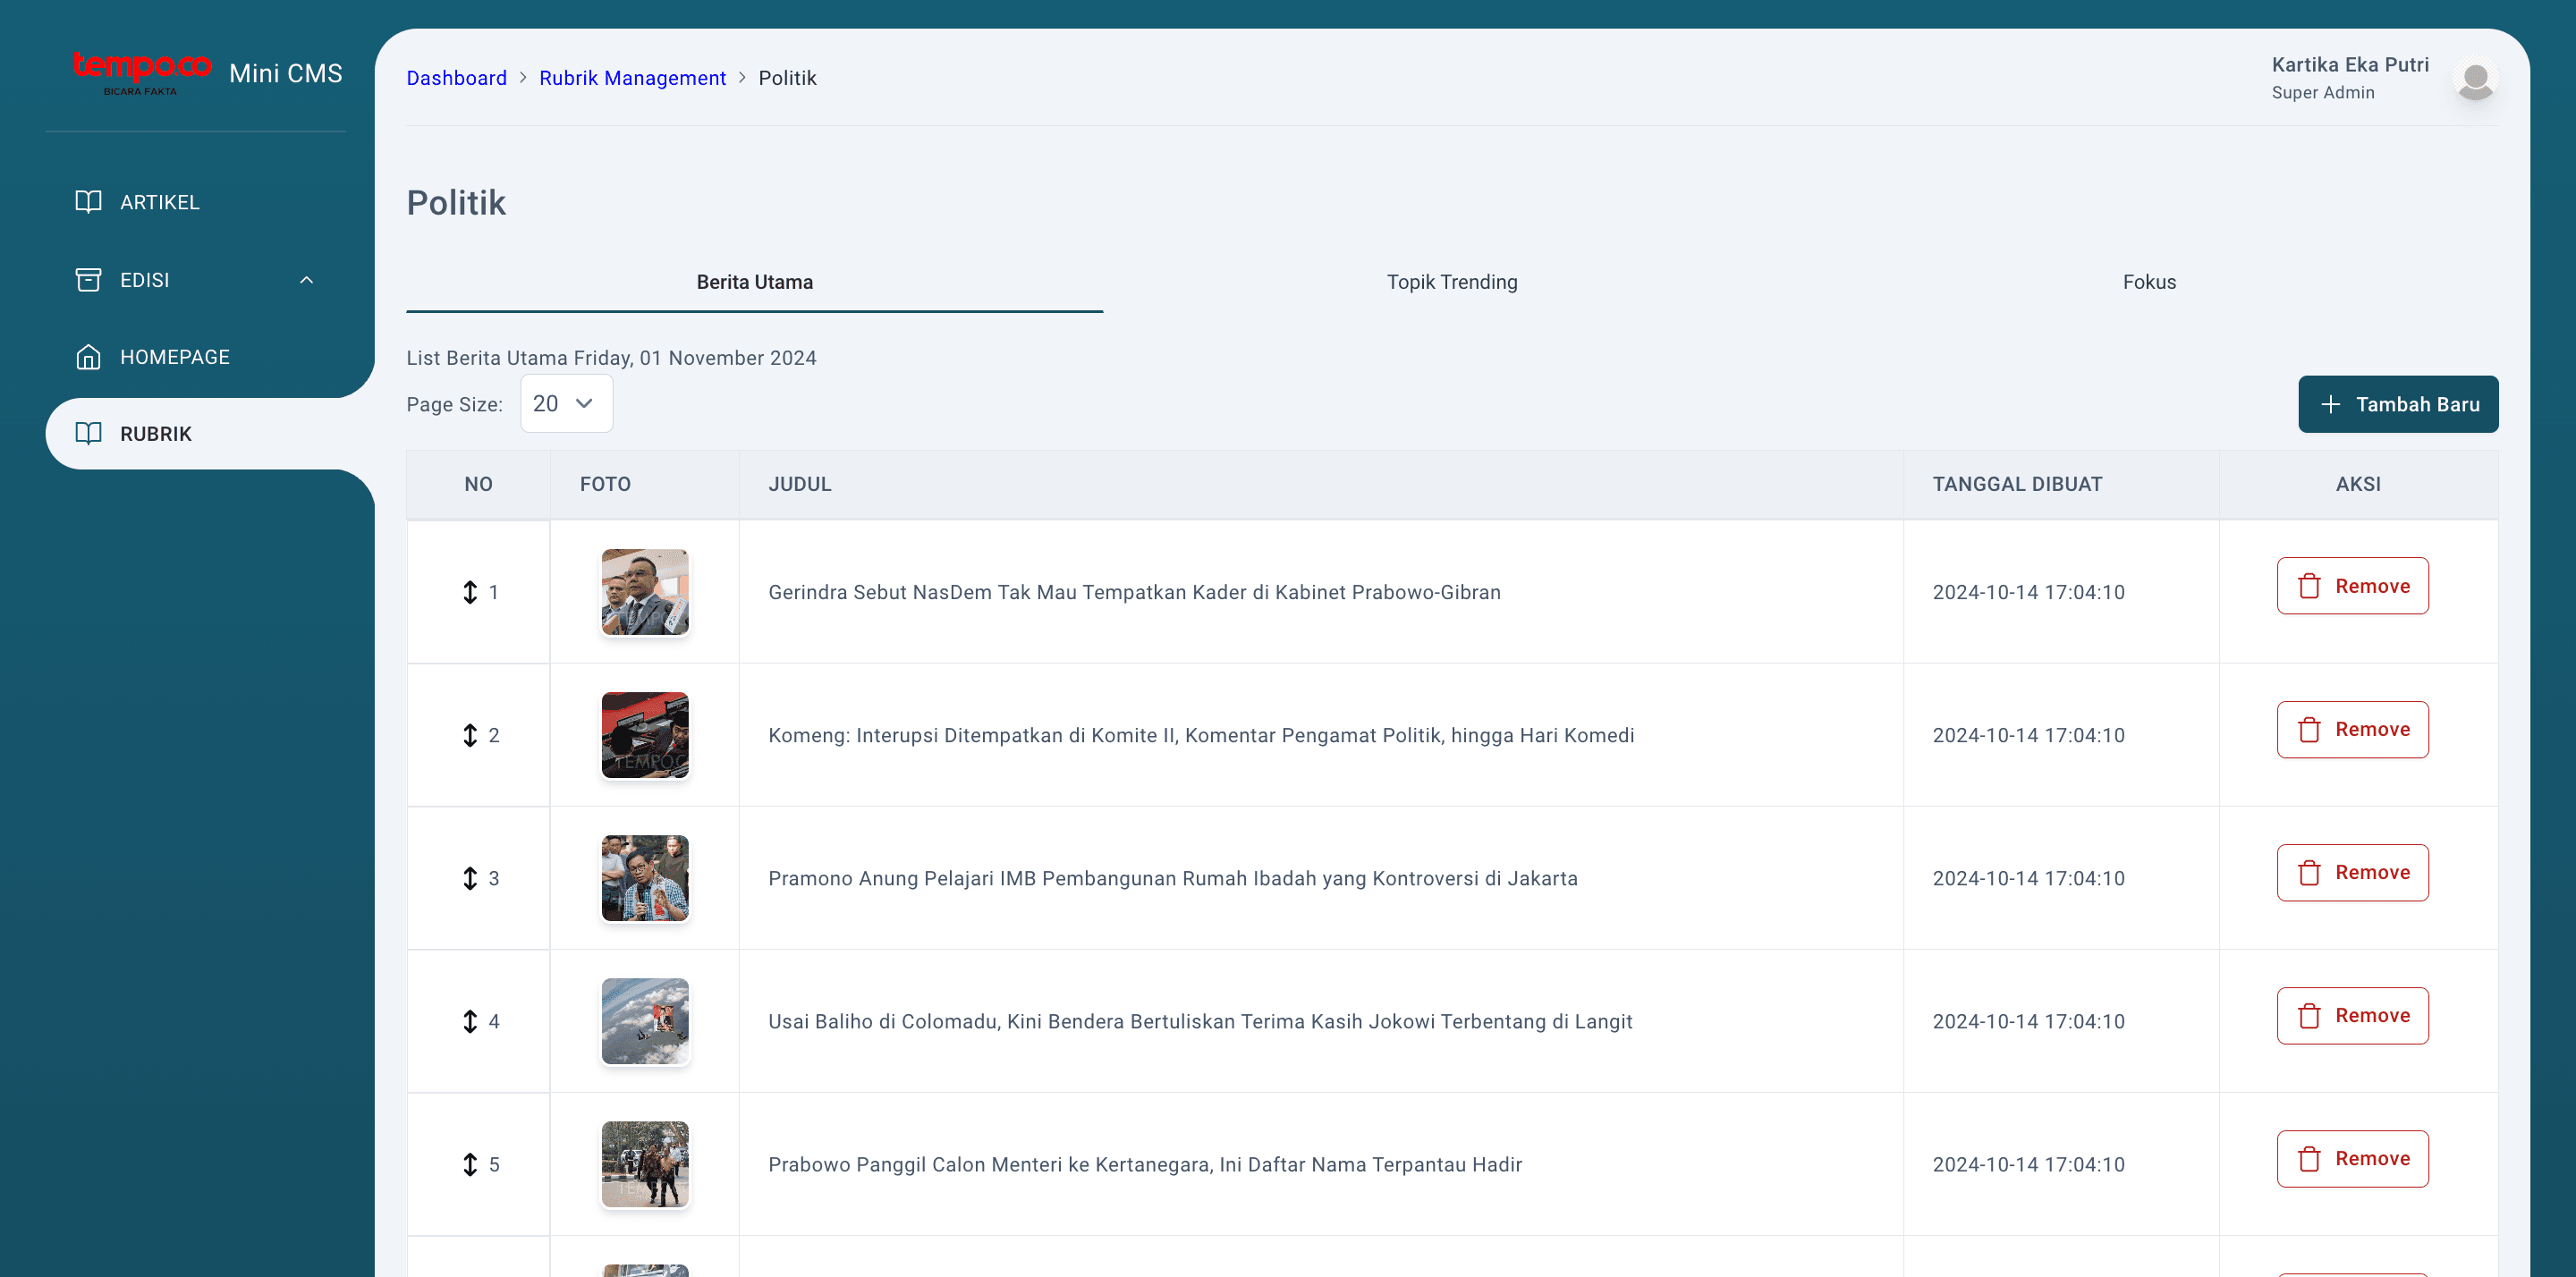This screenshot has width=2576, height=1277.
Task: Click the plus icon on Tambah Baru
Action: coord(2330,404)
